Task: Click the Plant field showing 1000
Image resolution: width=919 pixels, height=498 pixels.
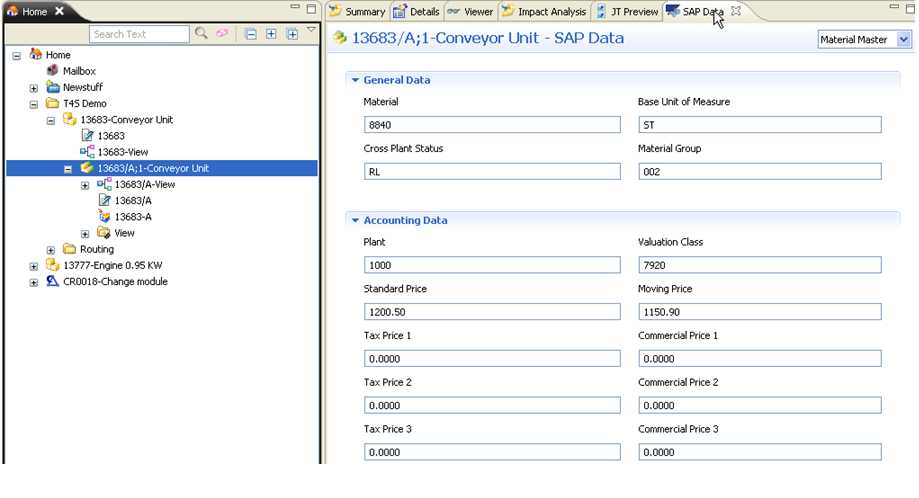Action: pyautogui.click(x=492, y=265)
